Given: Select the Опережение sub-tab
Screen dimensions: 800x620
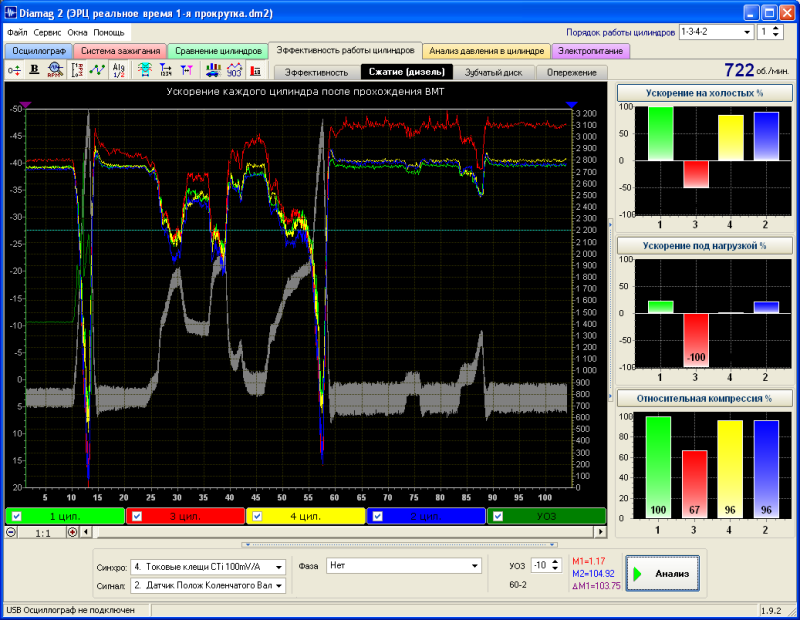Looking at the screenshot, I should (571, 72).
